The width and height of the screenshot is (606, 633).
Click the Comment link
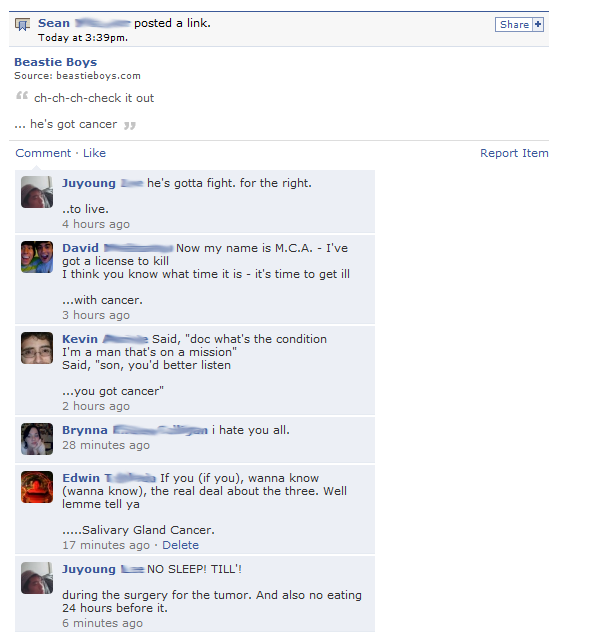[x=43, y=153]
